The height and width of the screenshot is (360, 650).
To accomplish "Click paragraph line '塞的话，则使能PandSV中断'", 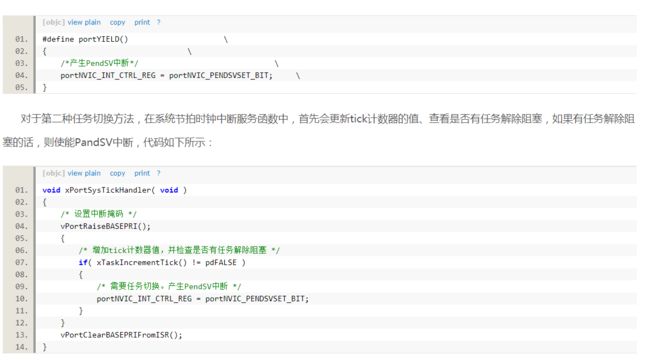I will tap(108, 143).
